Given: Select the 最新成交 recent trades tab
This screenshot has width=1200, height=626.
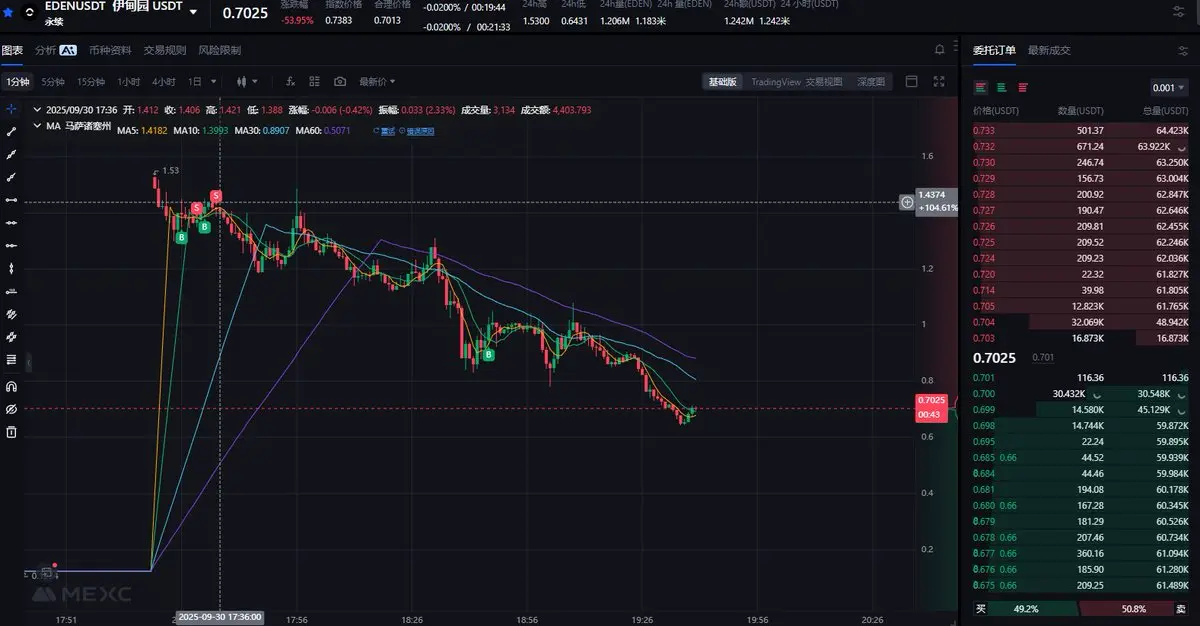Looking at the screenshot, I should click(1048, 50).
